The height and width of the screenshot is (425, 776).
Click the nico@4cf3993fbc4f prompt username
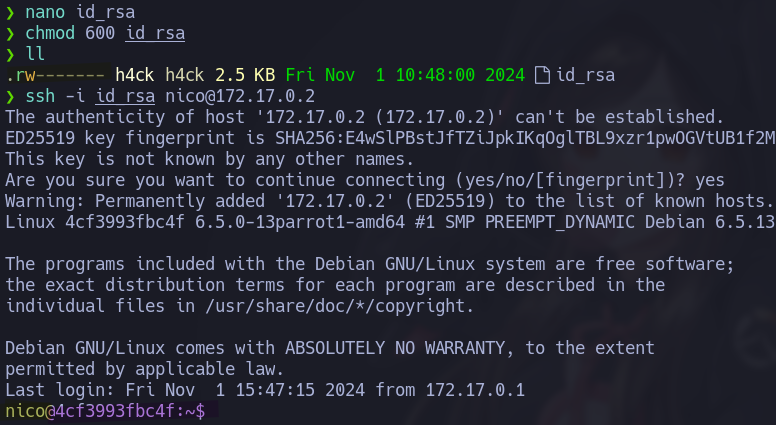tap(20, 411)
